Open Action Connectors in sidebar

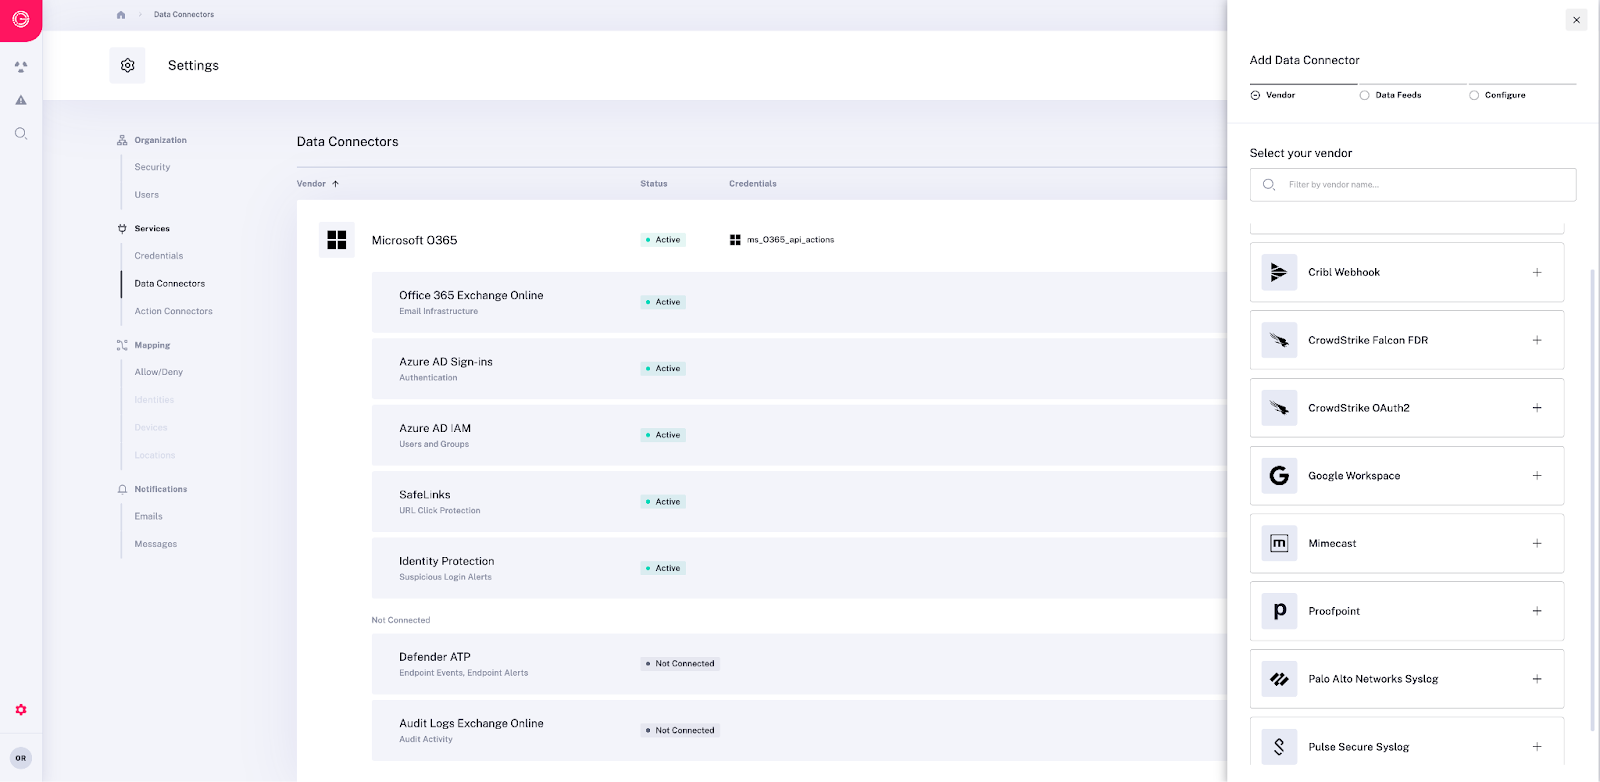[x=174, y=311]
